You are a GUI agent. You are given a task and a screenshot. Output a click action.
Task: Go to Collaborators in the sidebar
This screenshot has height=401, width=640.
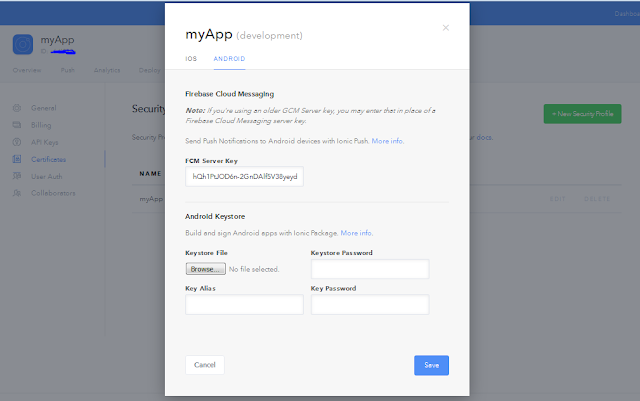53,193
